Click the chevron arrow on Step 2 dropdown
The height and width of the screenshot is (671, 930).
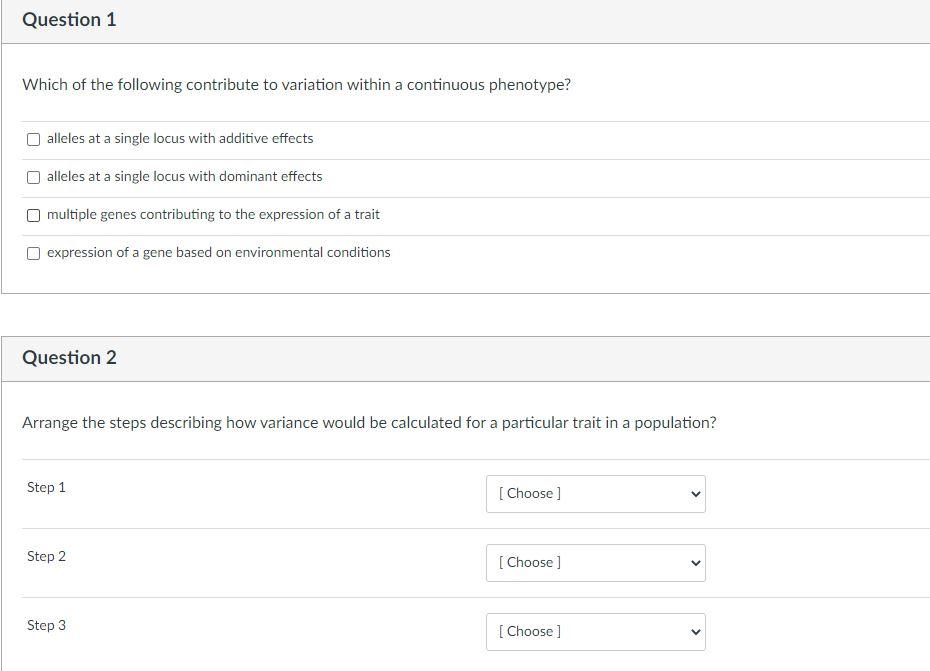[x=696, y=563]
